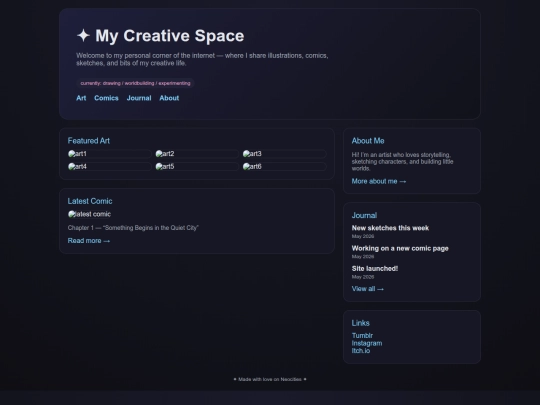
Task: Open the Site launched! journal entry
Action: coord(375,269)
